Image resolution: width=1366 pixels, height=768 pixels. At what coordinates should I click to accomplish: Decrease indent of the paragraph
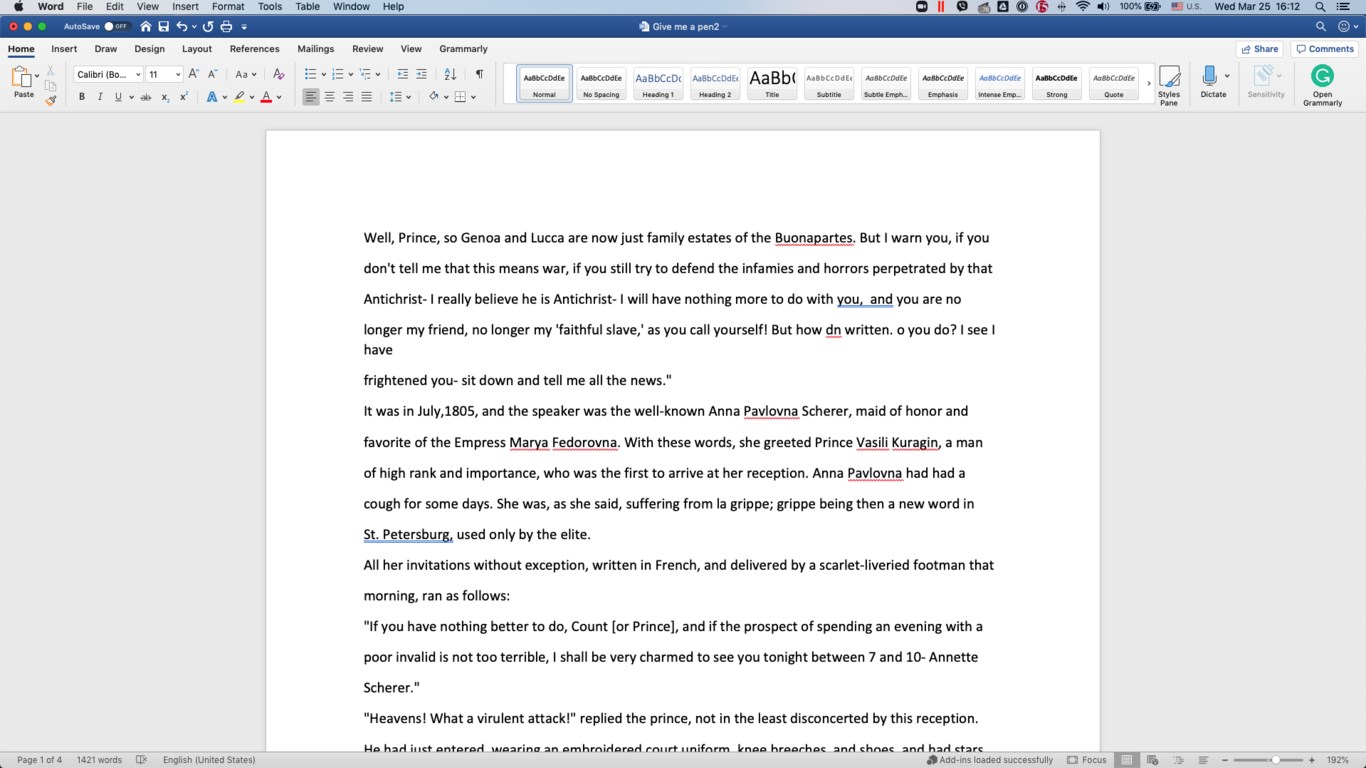(402, 74)
